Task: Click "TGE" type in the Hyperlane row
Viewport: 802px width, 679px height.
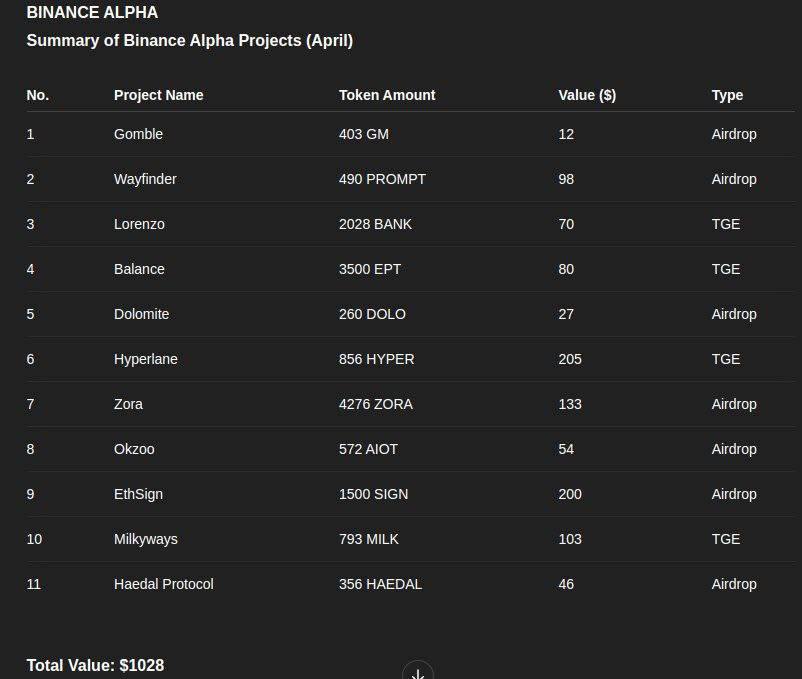Action: pos(726,359)
